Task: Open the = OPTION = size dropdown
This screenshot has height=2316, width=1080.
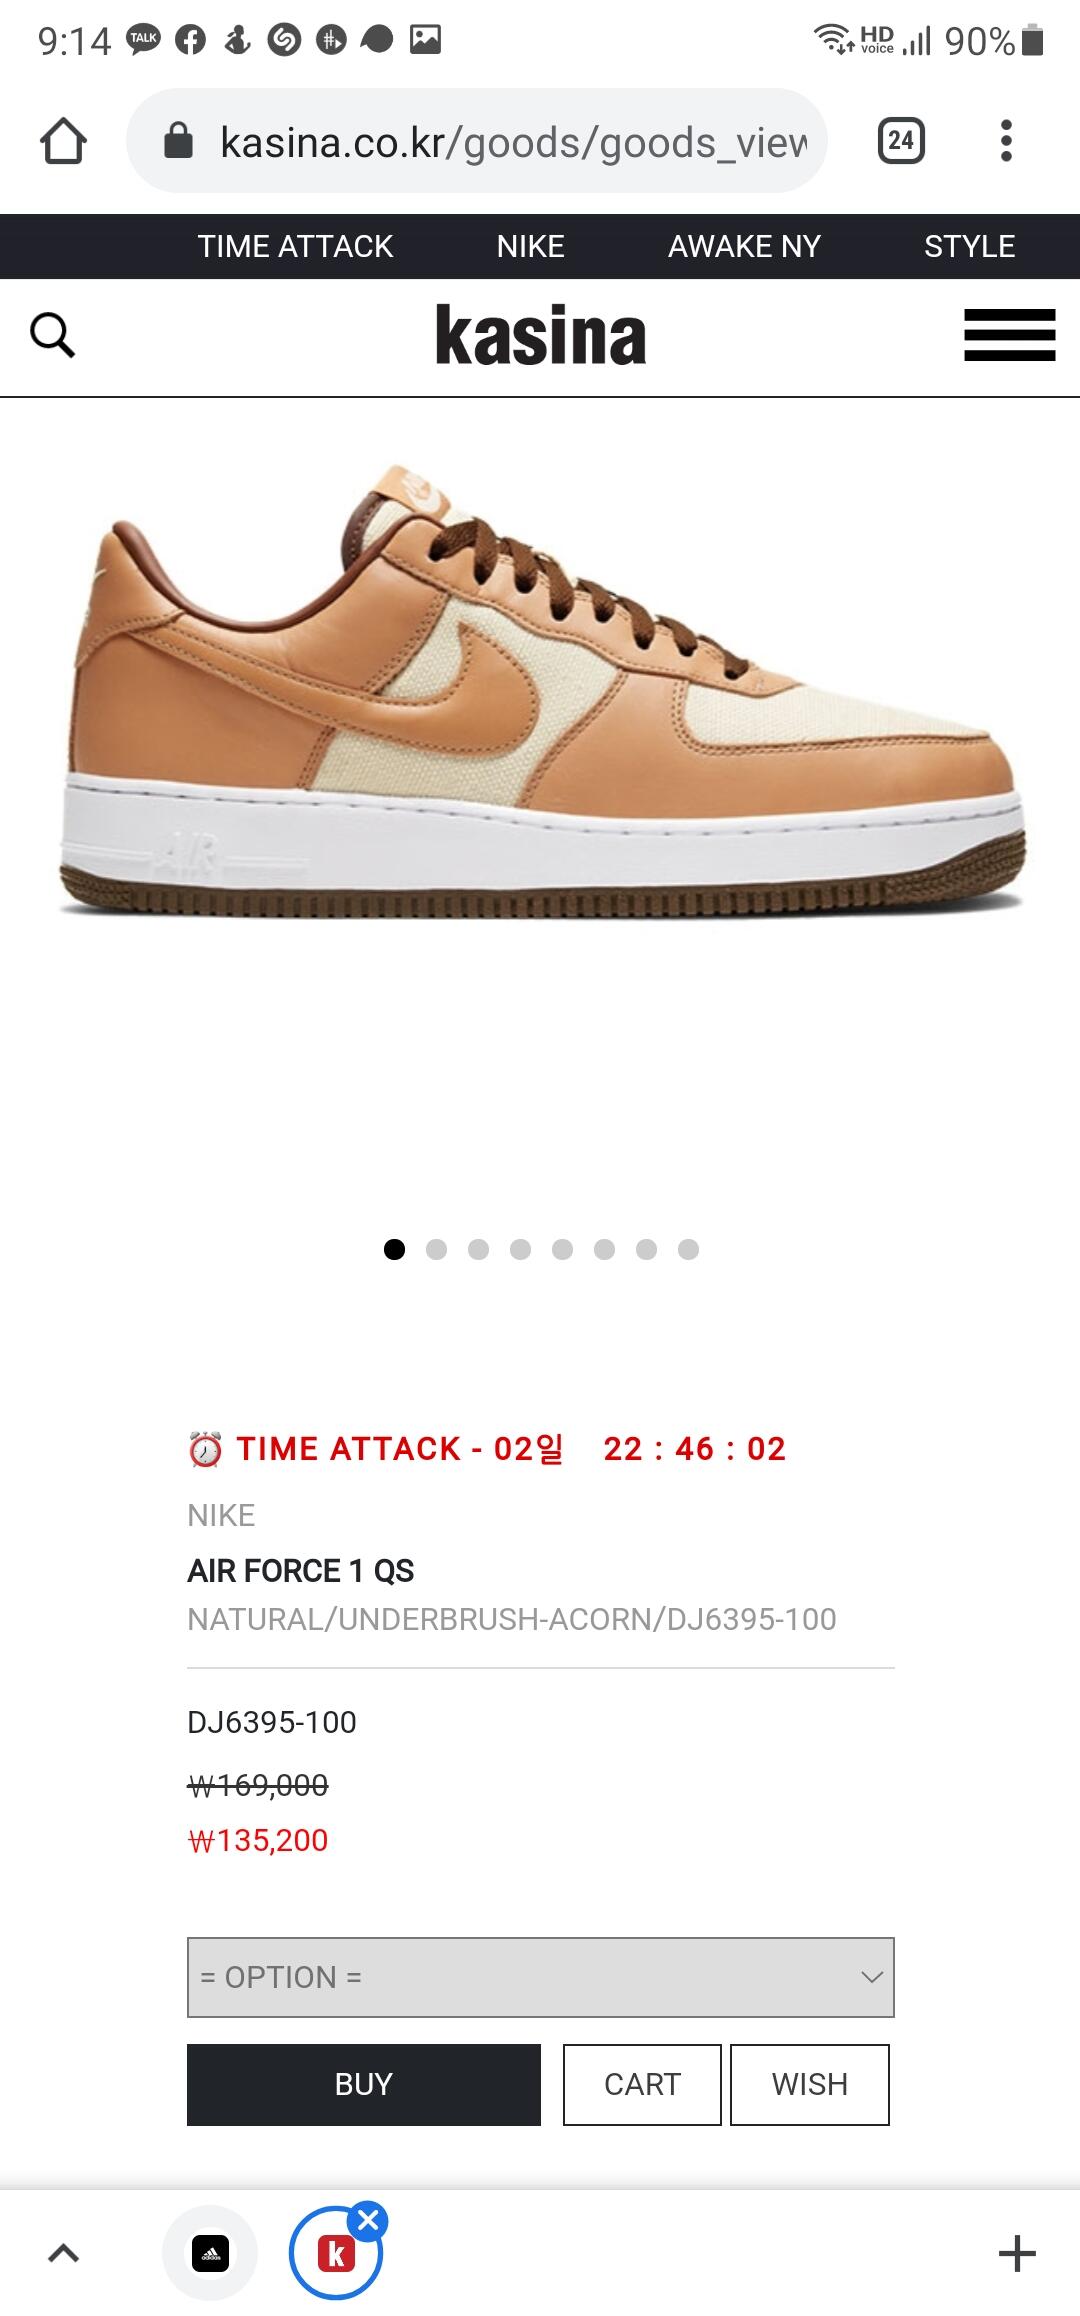Action: 540,1977
